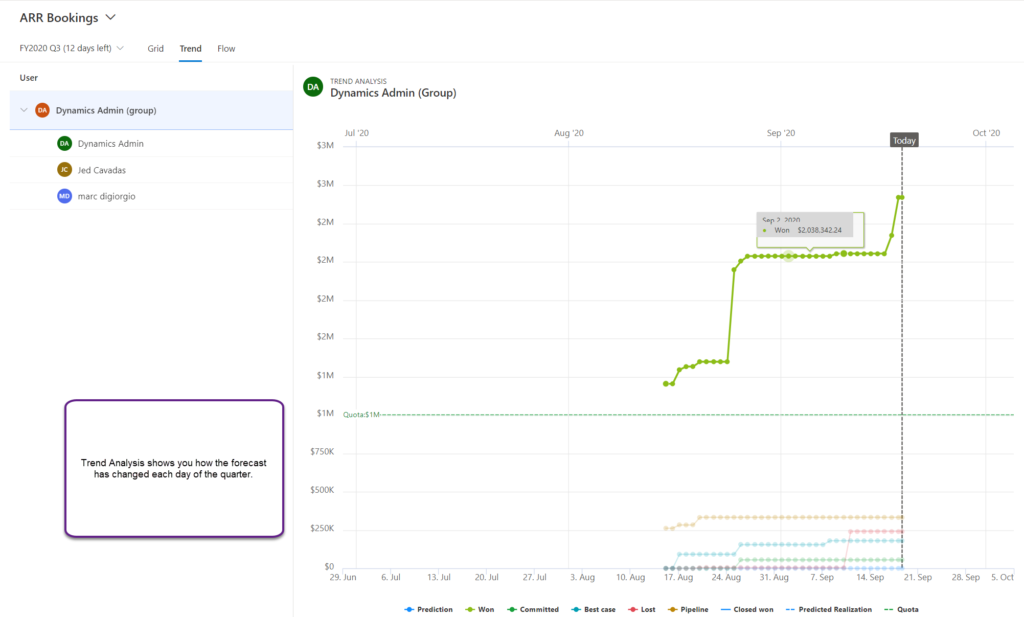Click the $750K y-axis label
The width and height of the screenshot is (1024, 617).
(x=322, y=451)
